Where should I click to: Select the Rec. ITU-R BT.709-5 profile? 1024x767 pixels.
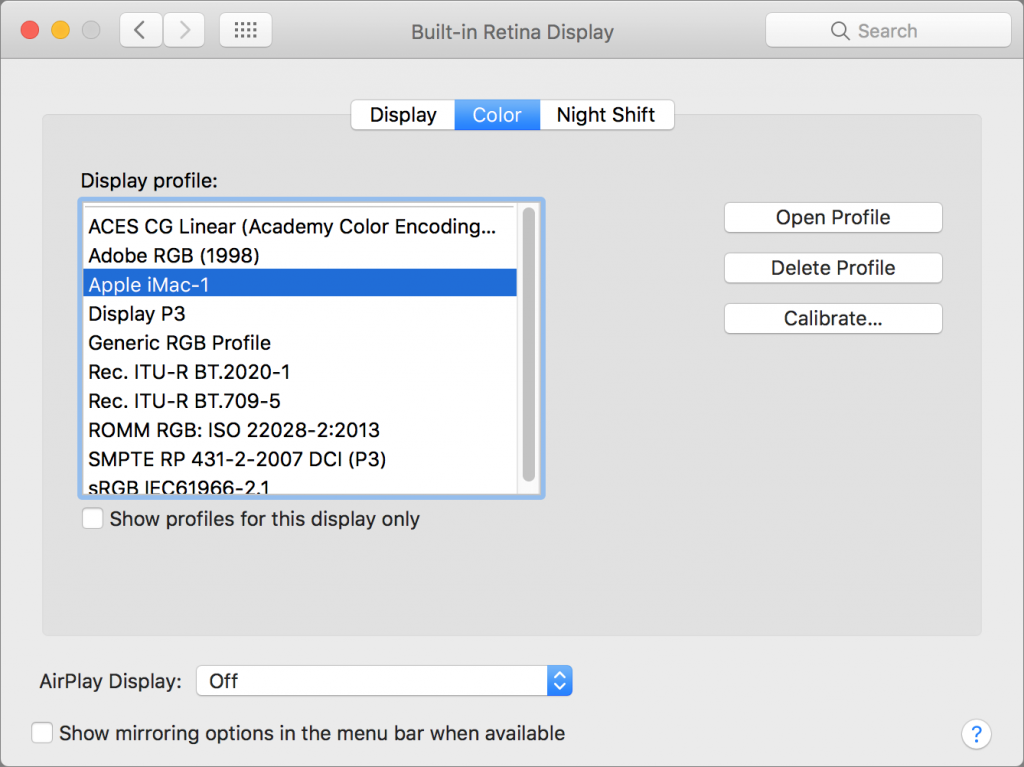[184, 401]
